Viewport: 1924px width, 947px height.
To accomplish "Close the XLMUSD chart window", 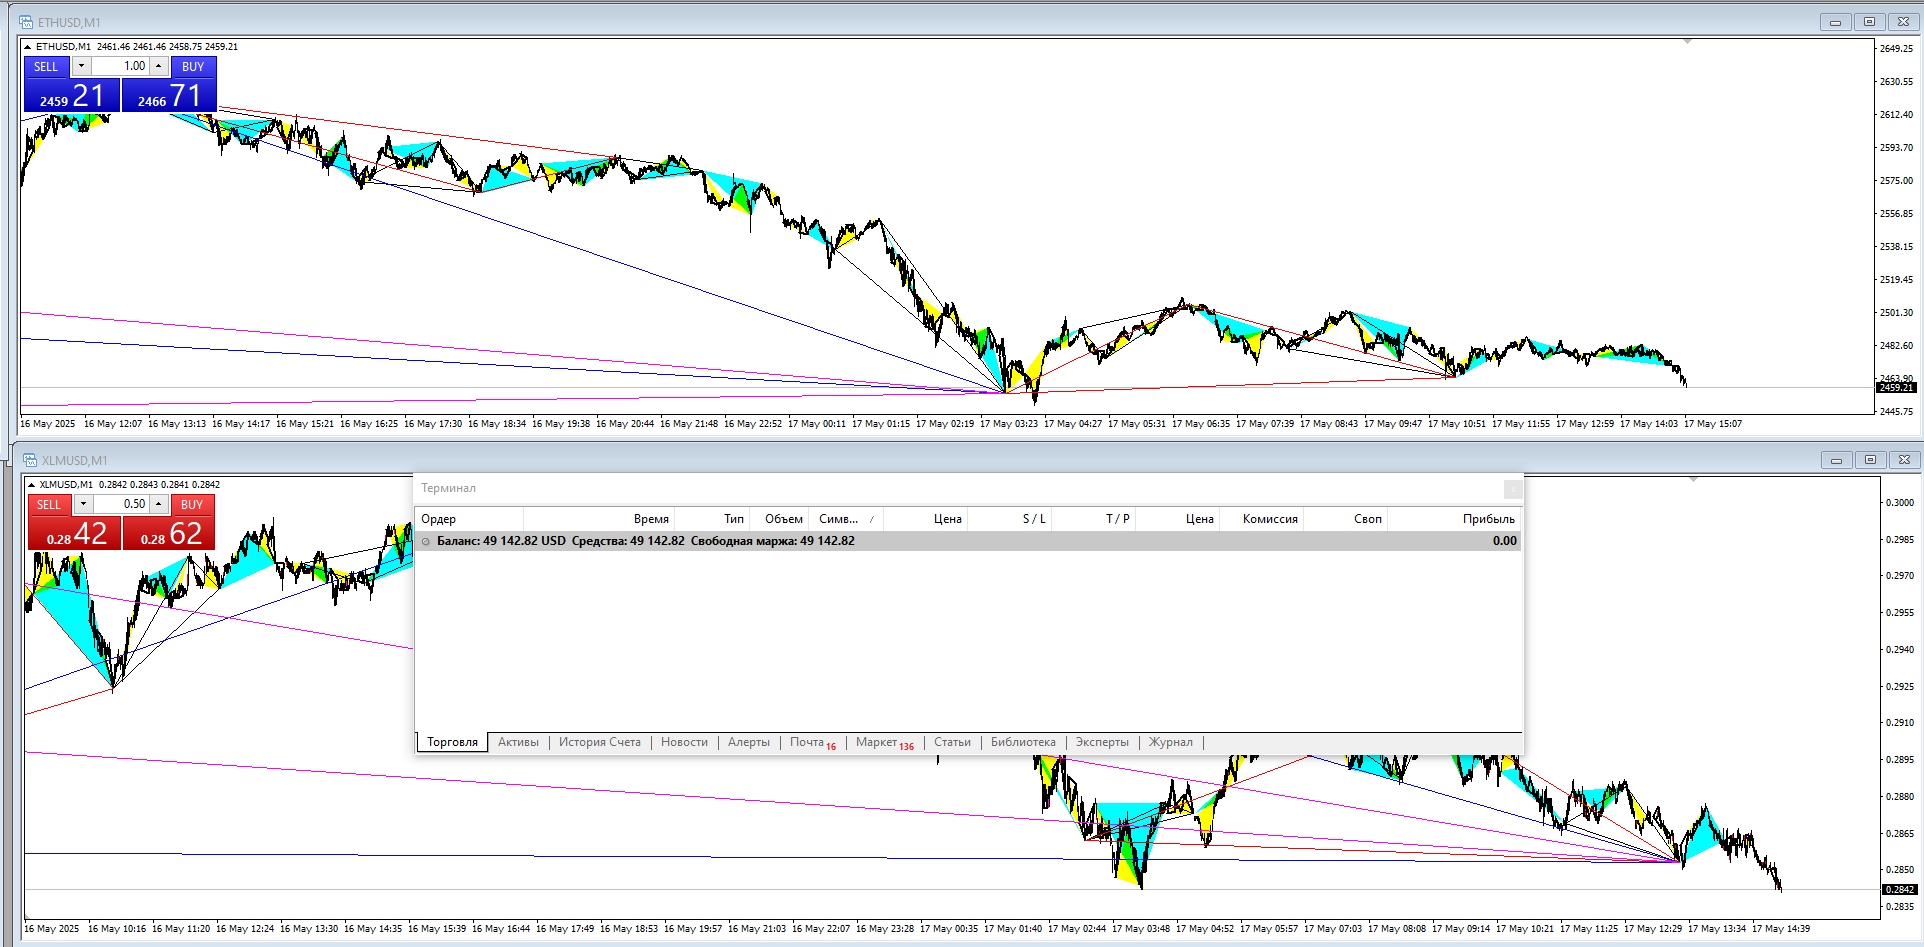I will tap(1904, 460).
